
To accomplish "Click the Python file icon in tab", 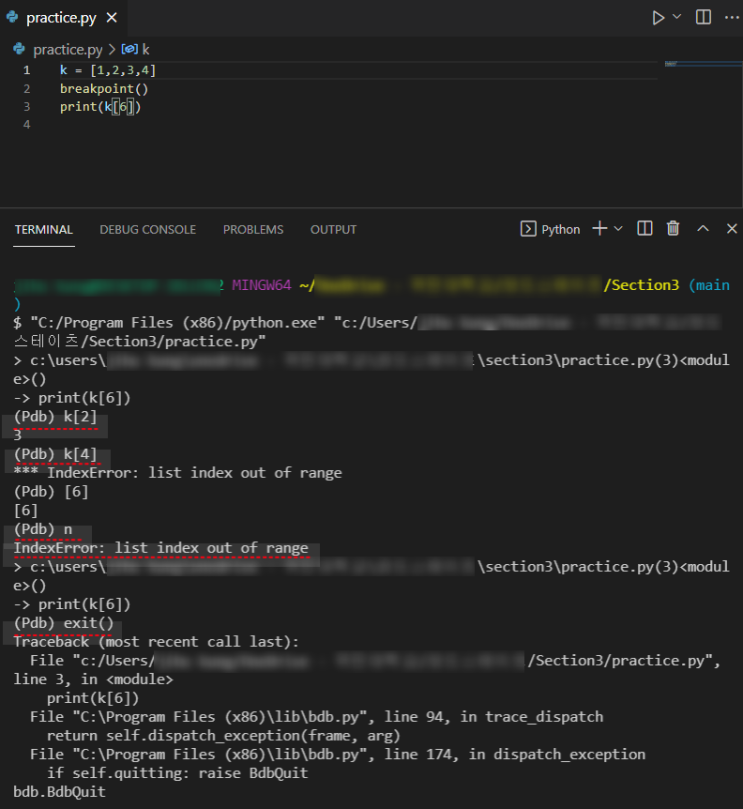I will [x=12, y=17].
